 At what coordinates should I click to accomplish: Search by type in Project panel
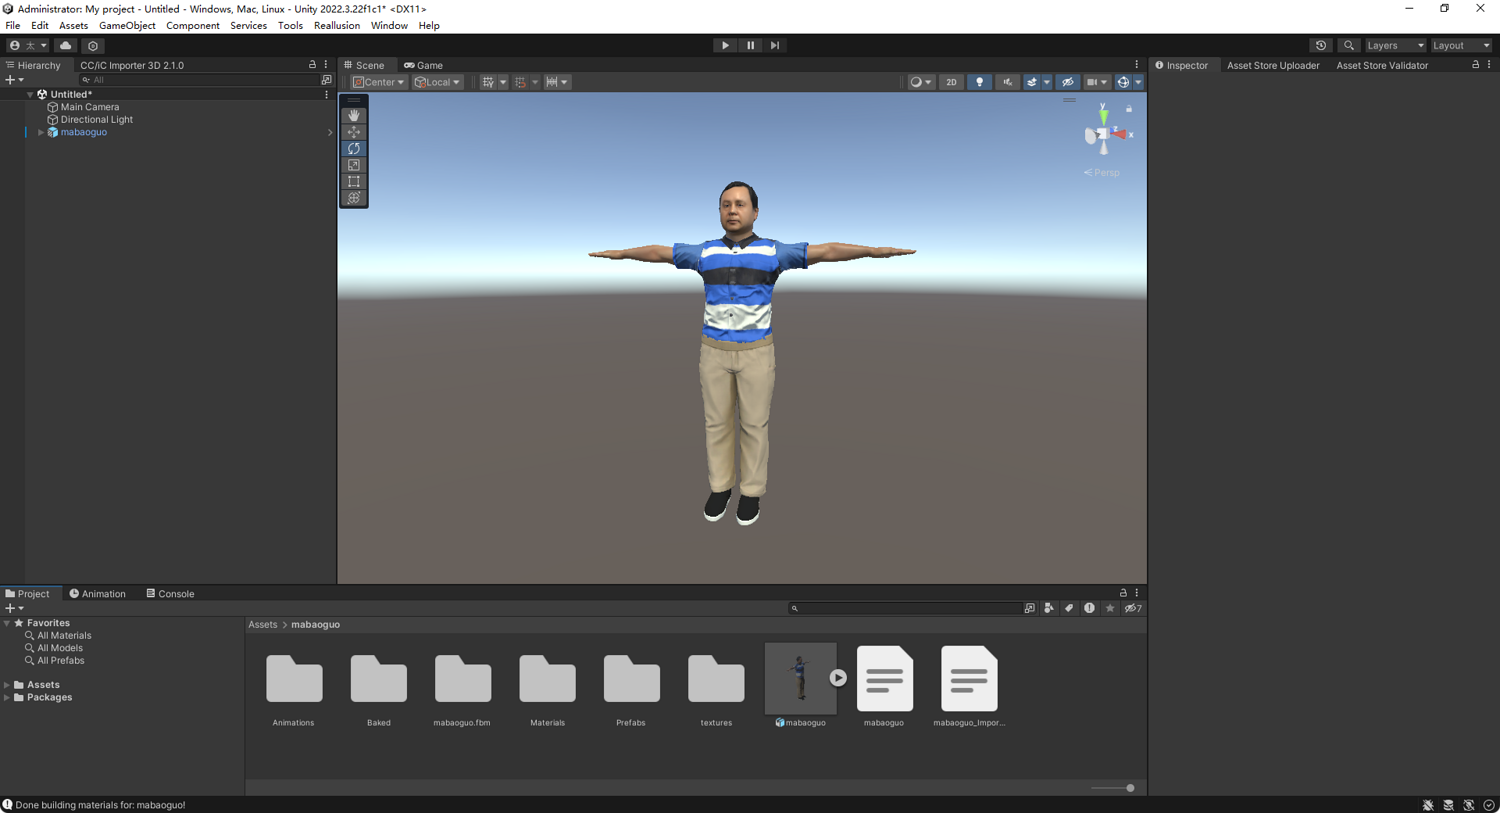pyautogui.click(x=1049, y=608)
